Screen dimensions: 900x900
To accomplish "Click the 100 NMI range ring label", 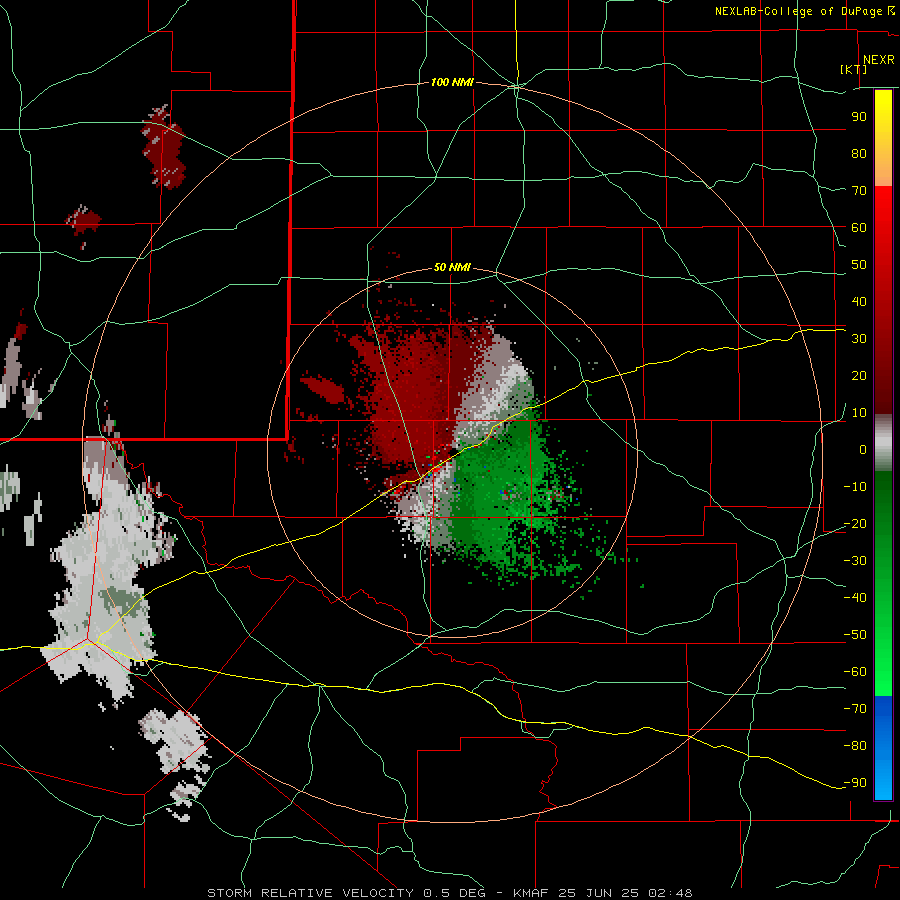I will point(452,83).
